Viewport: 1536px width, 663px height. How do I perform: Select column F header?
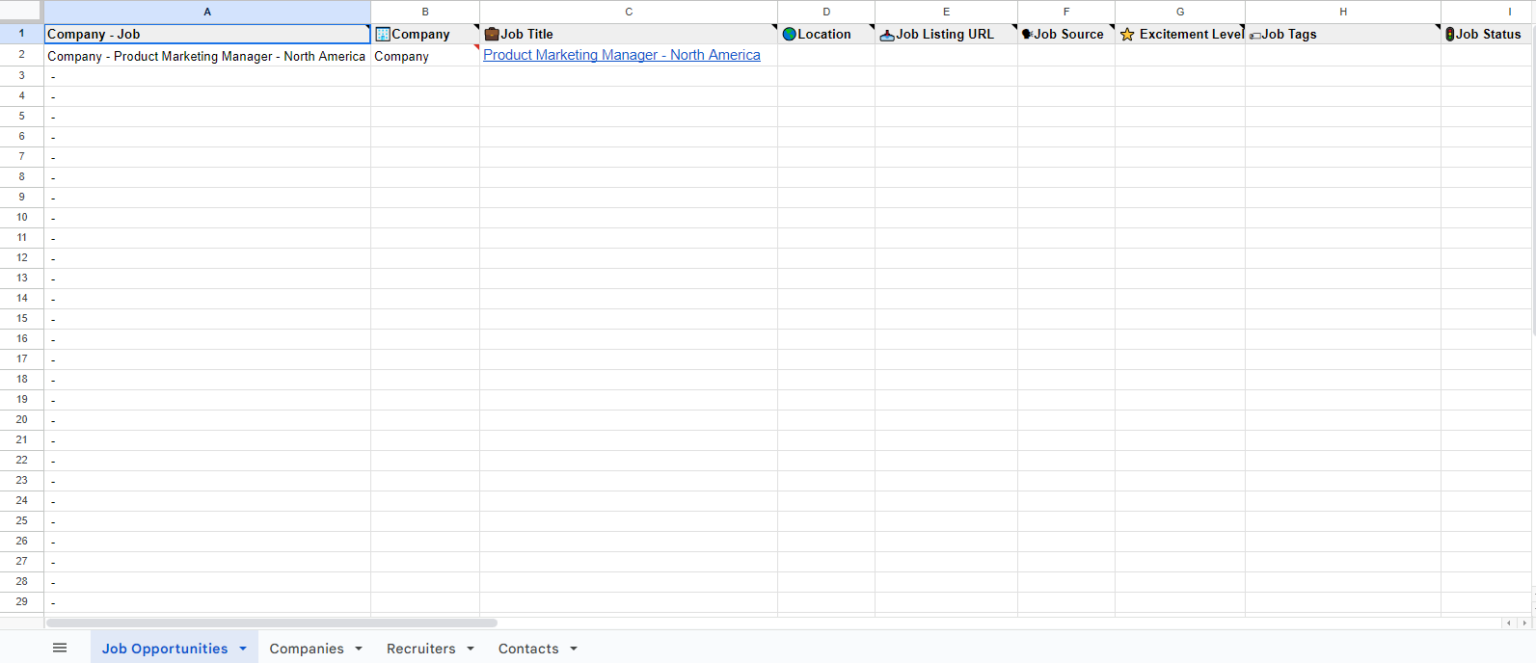(1066, 12)
